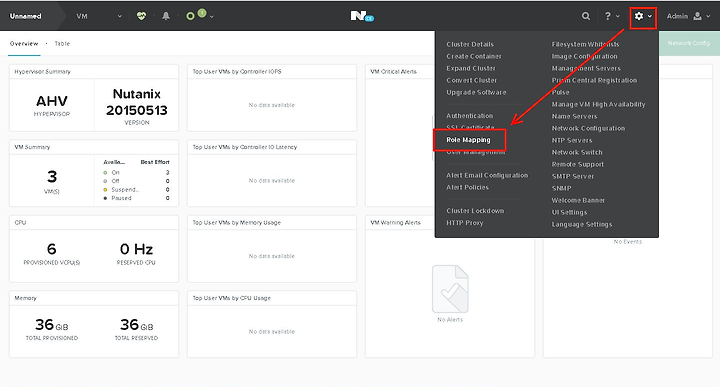Image resolution: width=720 pixels, height=387 pixels.
Task: Open Manage VM High Availability
Action: point(598,104)
